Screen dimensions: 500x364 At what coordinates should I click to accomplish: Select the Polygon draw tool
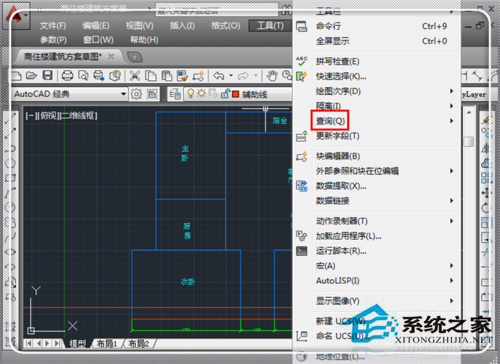tap(10, 163)
